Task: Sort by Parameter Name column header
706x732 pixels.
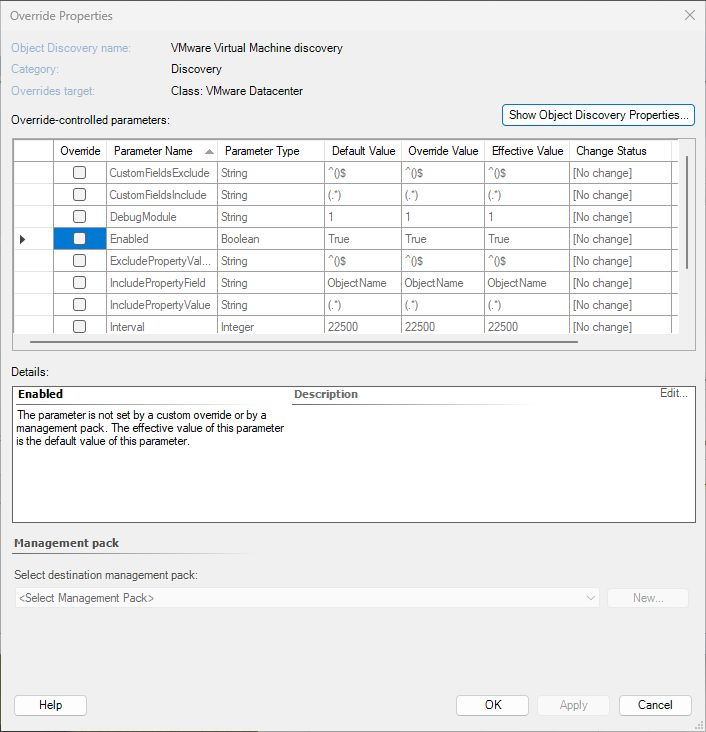Action: 162,151
